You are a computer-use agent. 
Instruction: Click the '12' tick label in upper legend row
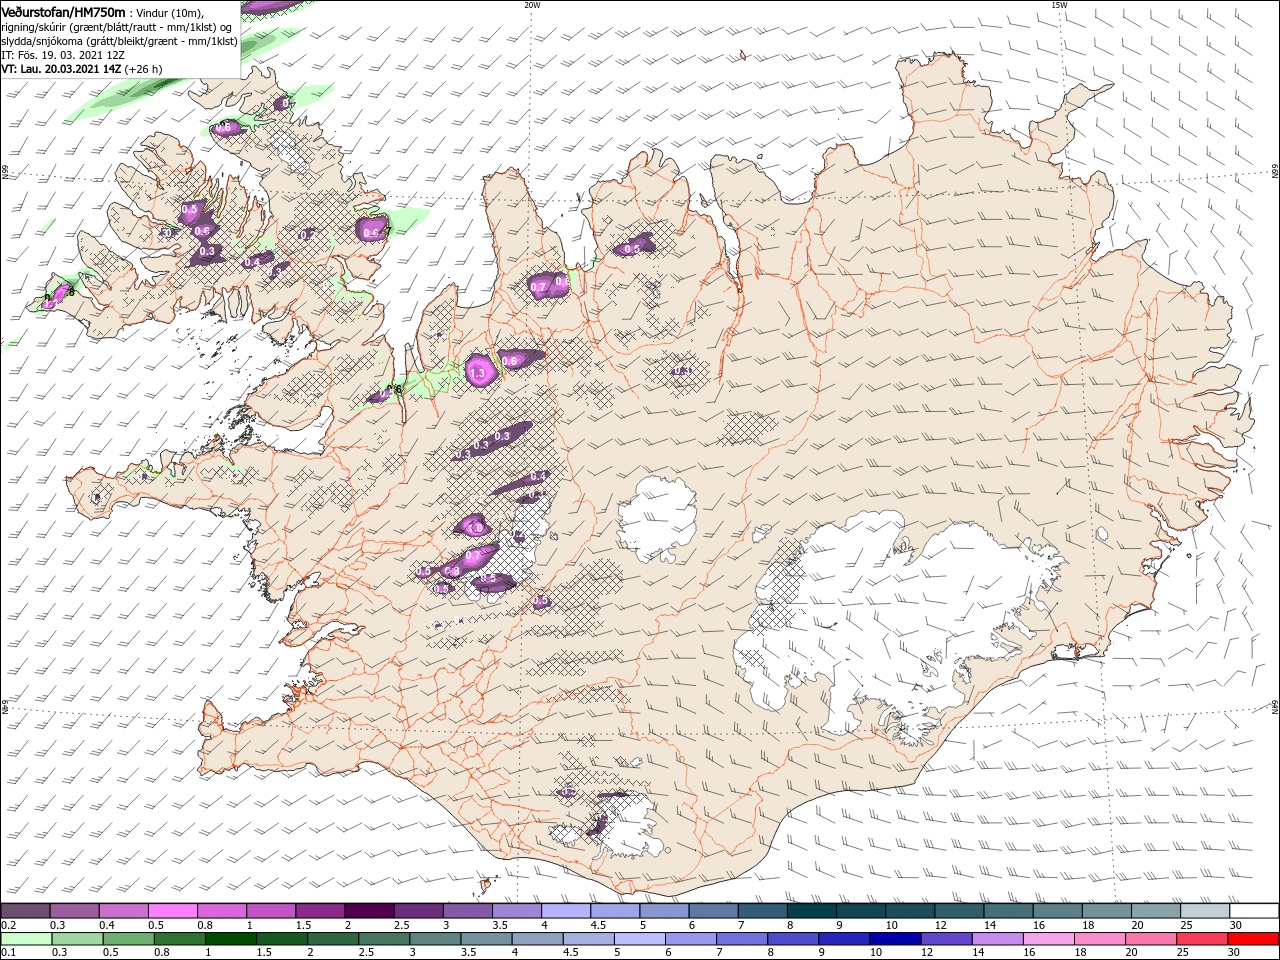point(940,925)
